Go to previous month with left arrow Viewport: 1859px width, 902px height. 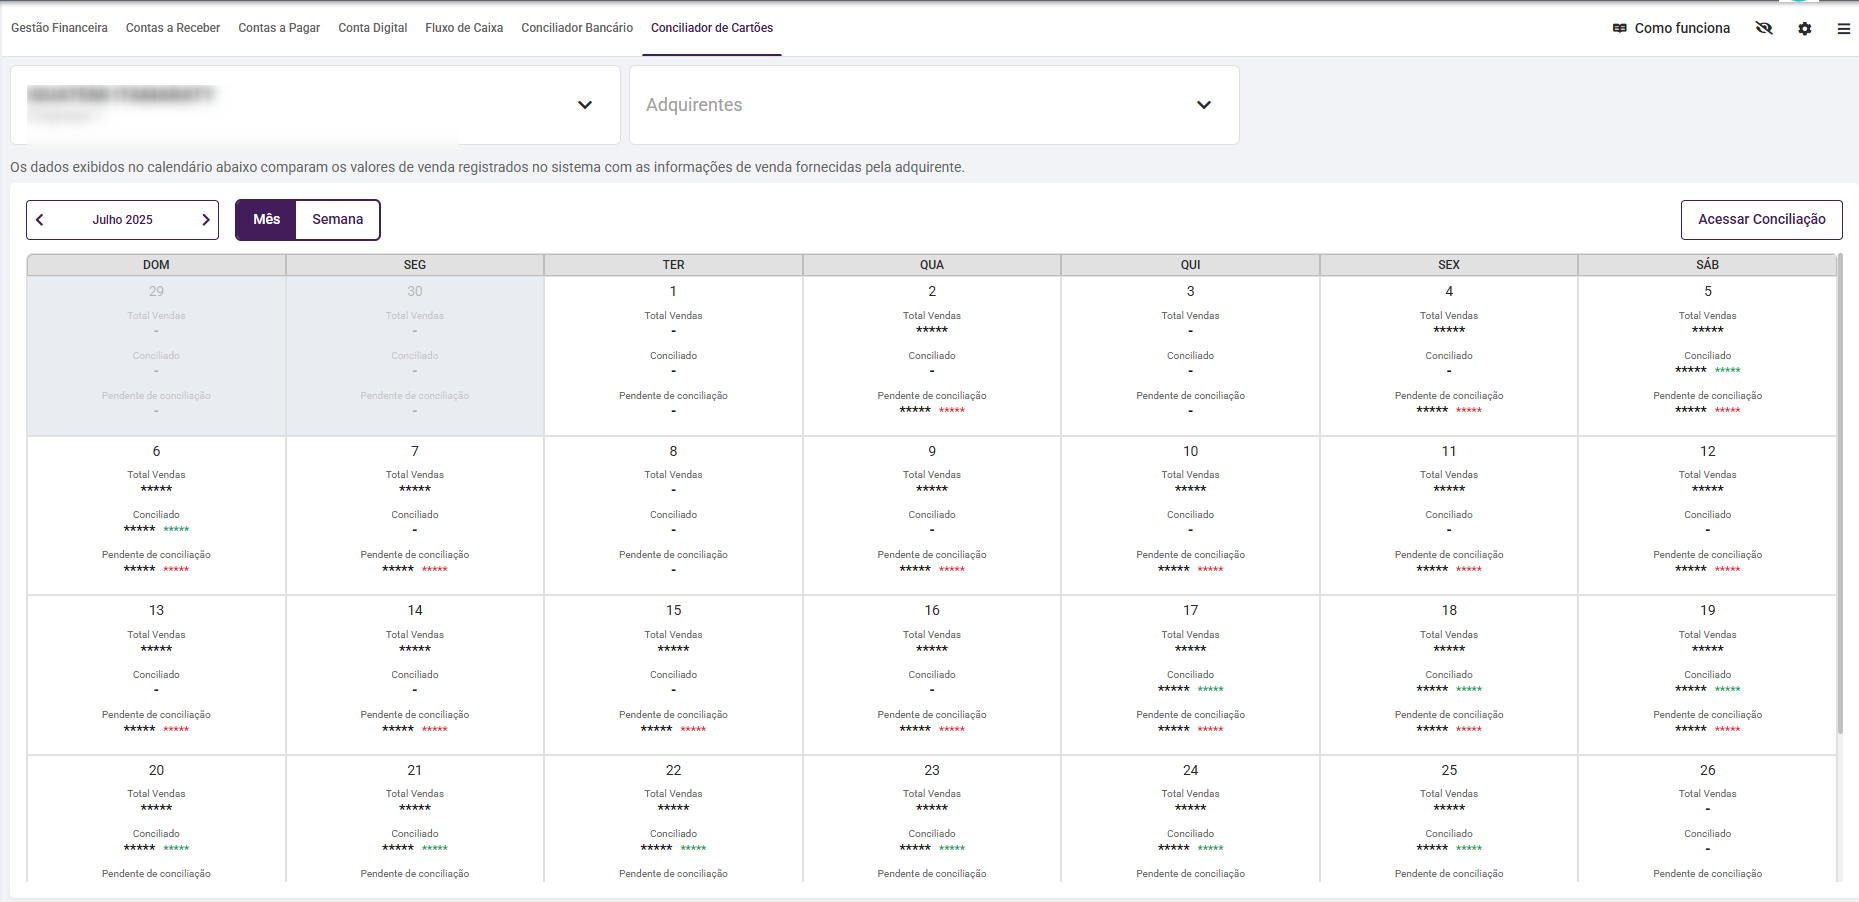click(x=40, y=220)
